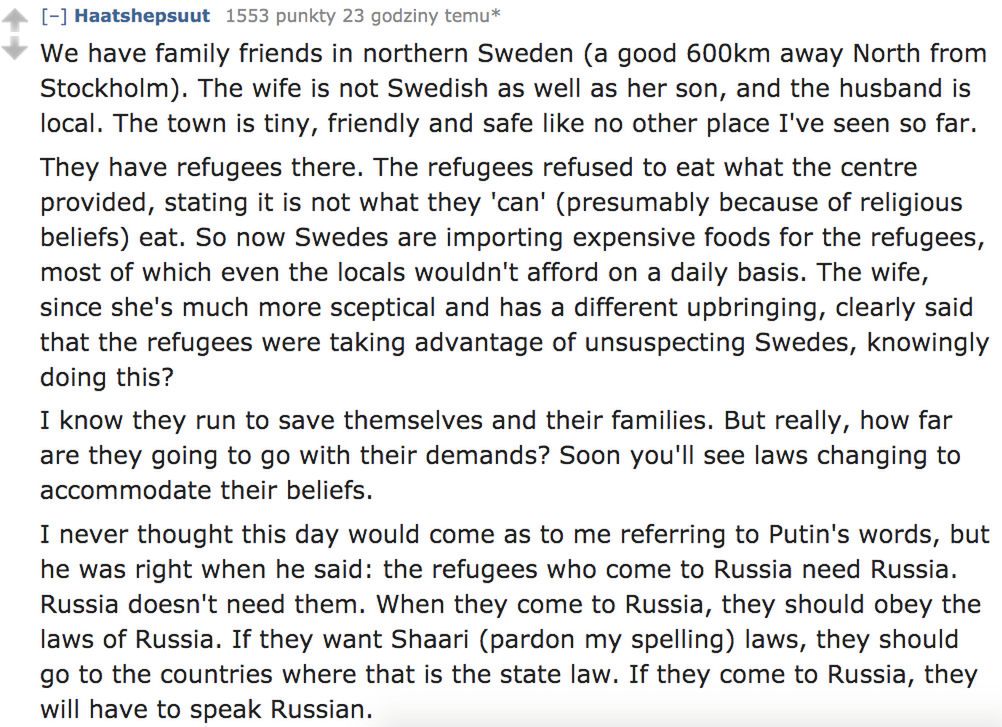The width and height of the screenshot is (1002, 727).
Task: Click the word "Stockholm" in the first paragraph
Action: tap(99, 89)
